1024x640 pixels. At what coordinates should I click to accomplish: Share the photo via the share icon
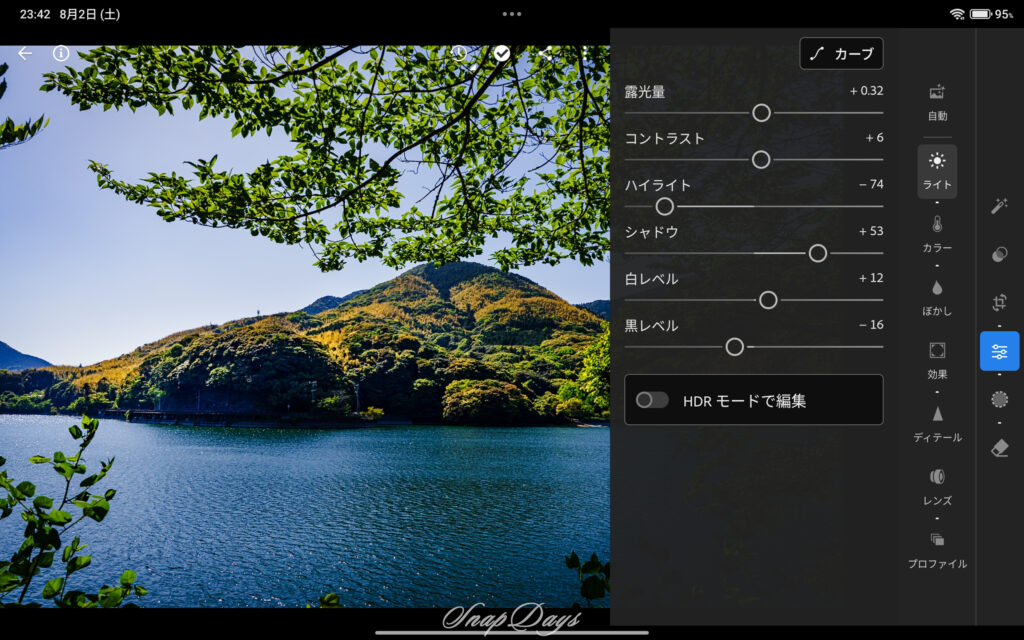[x=545, y=52]
